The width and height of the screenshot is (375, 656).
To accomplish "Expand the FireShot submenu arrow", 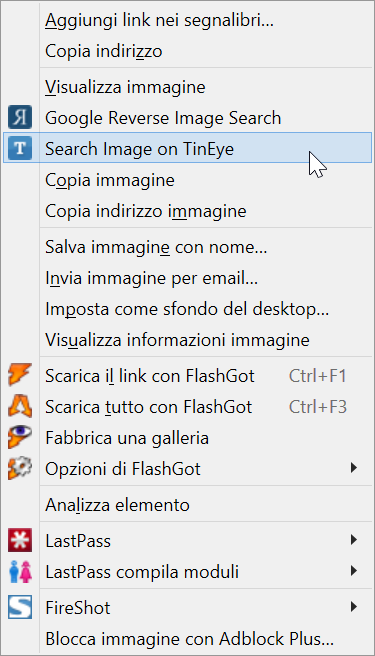I will pos(354,606).
